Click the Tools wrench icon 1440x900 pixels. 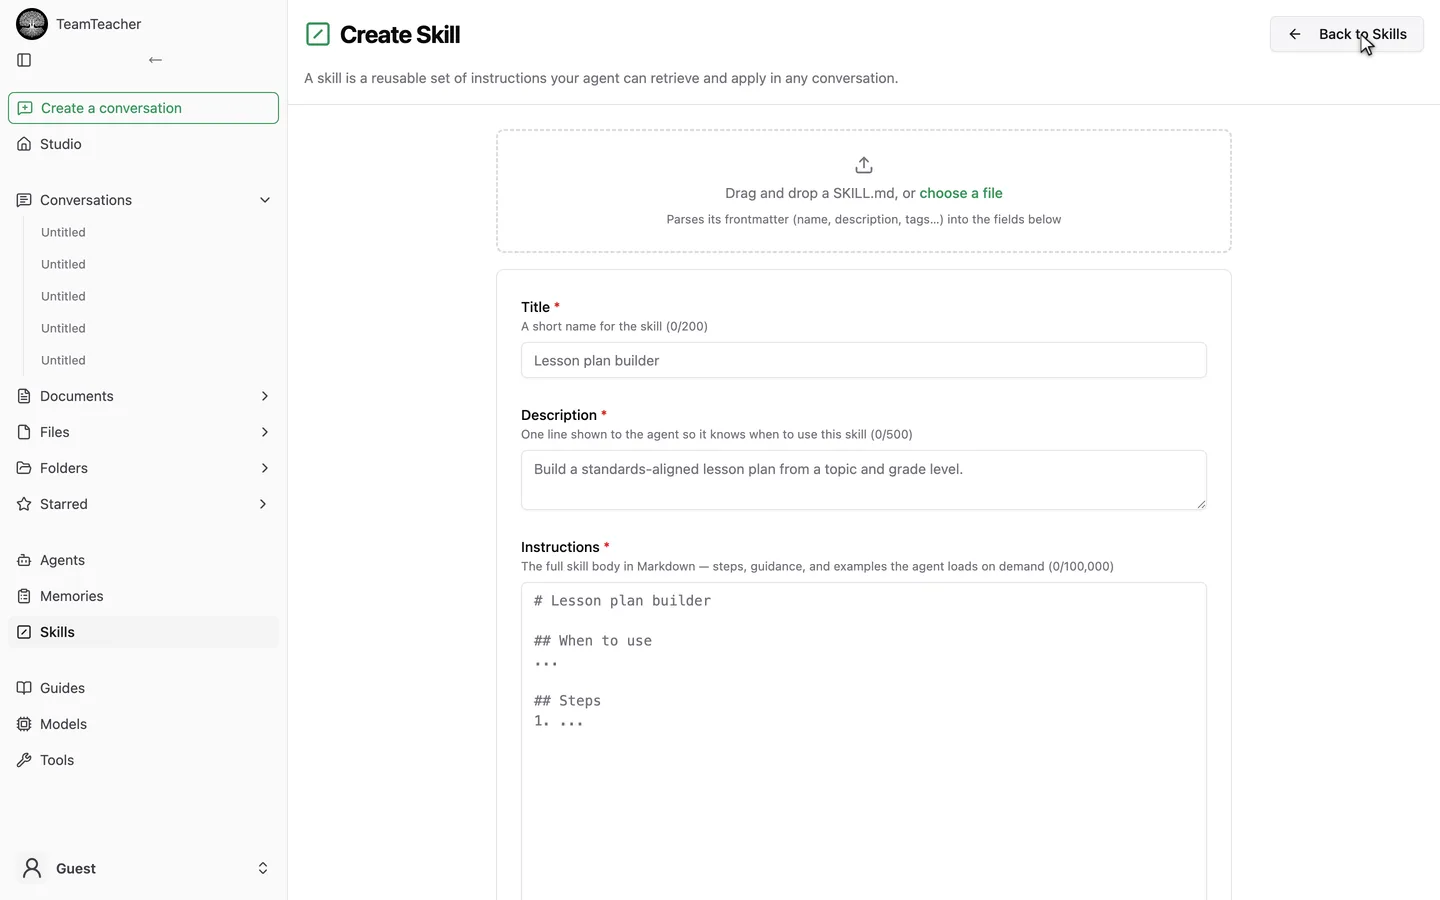24,760
